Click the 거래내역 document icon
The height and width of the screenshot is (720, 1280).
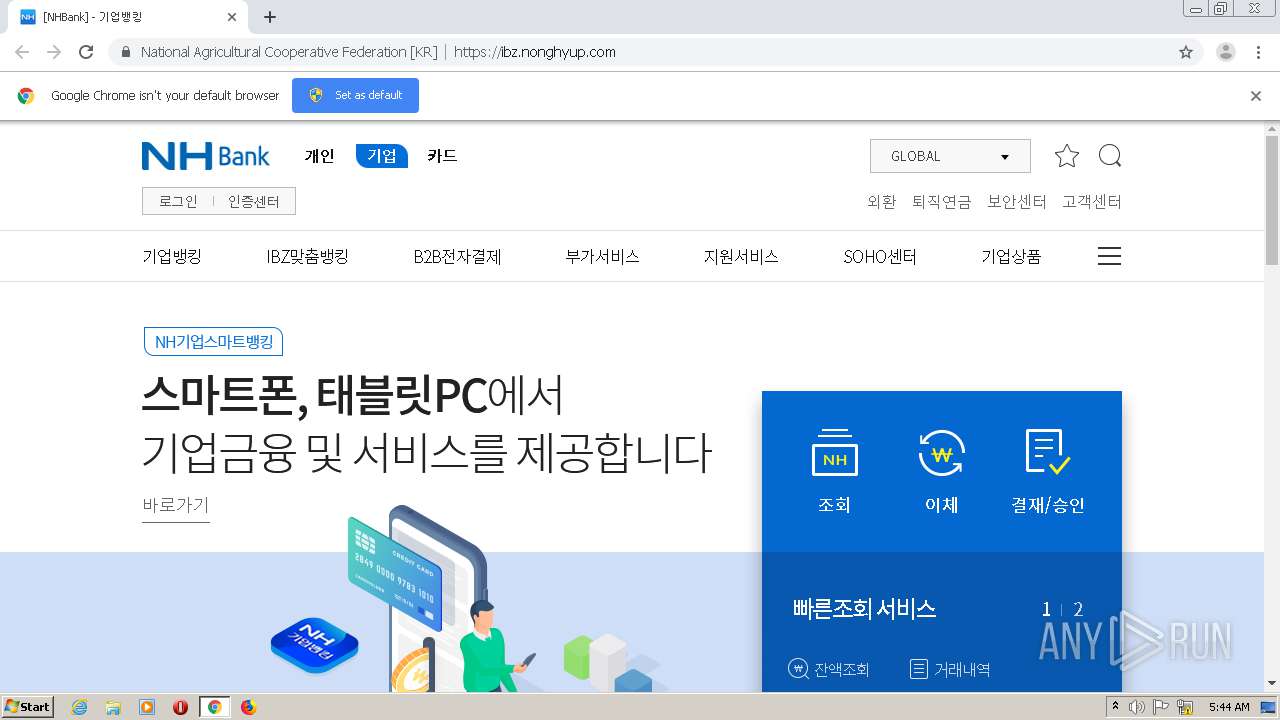pos(918,669)
